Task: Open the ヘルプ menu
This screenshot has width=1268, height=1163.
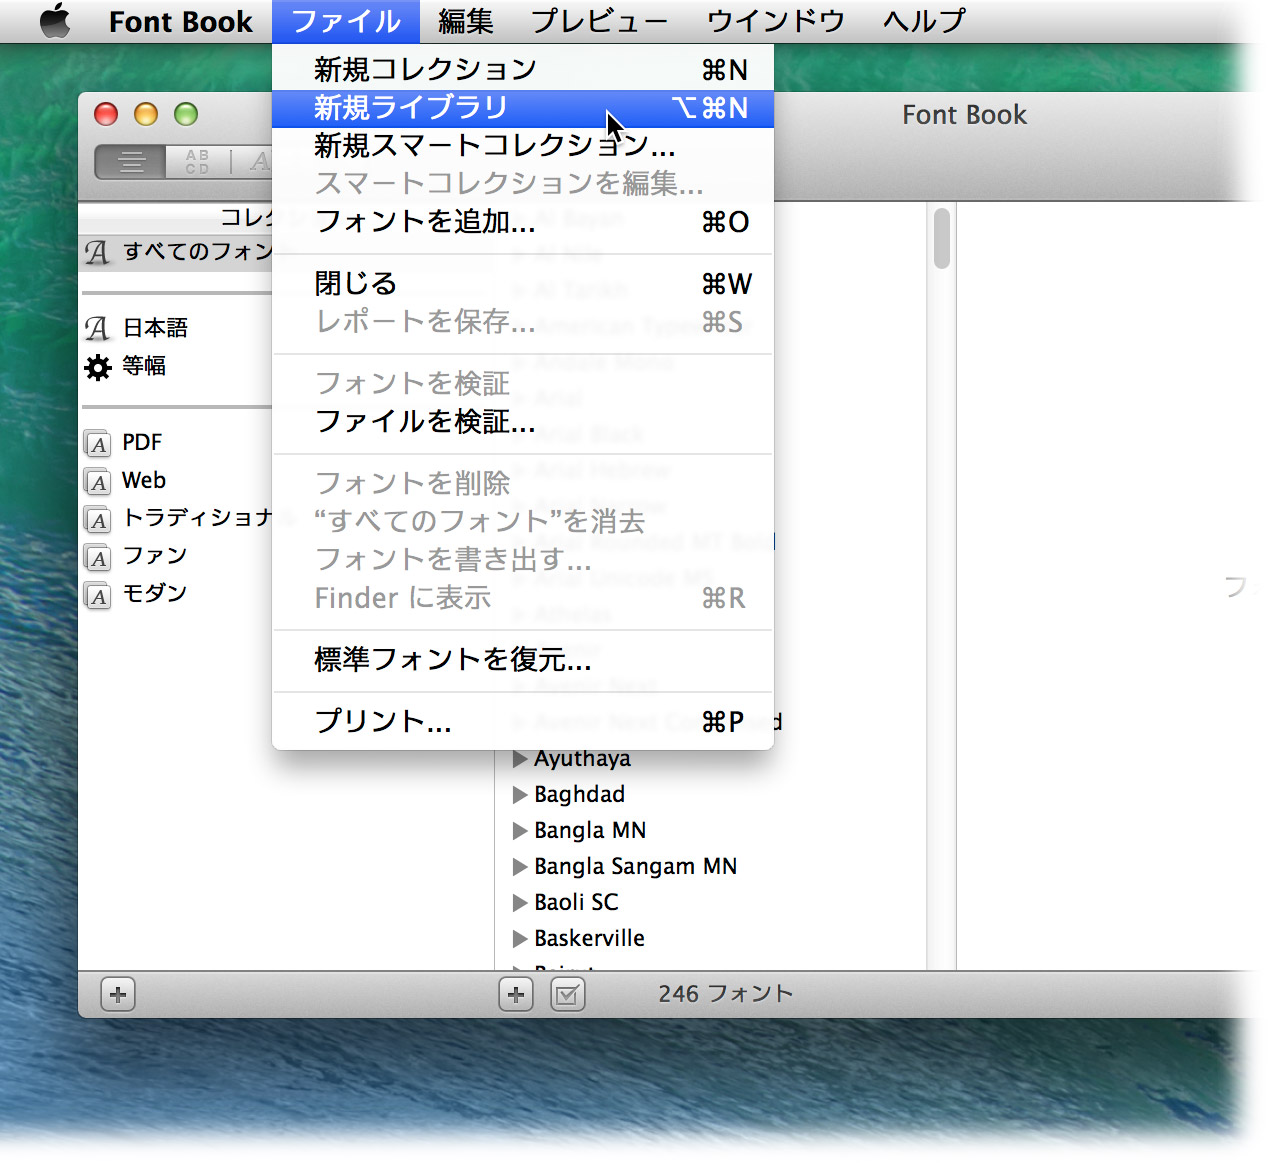Action: (924, 22)
